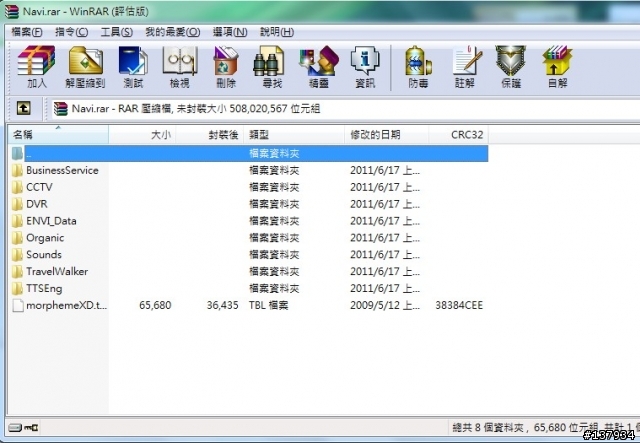Viewport: 640px width, 443px height.
Task: Select the Sounds folder row
Action: click(248, 254)
